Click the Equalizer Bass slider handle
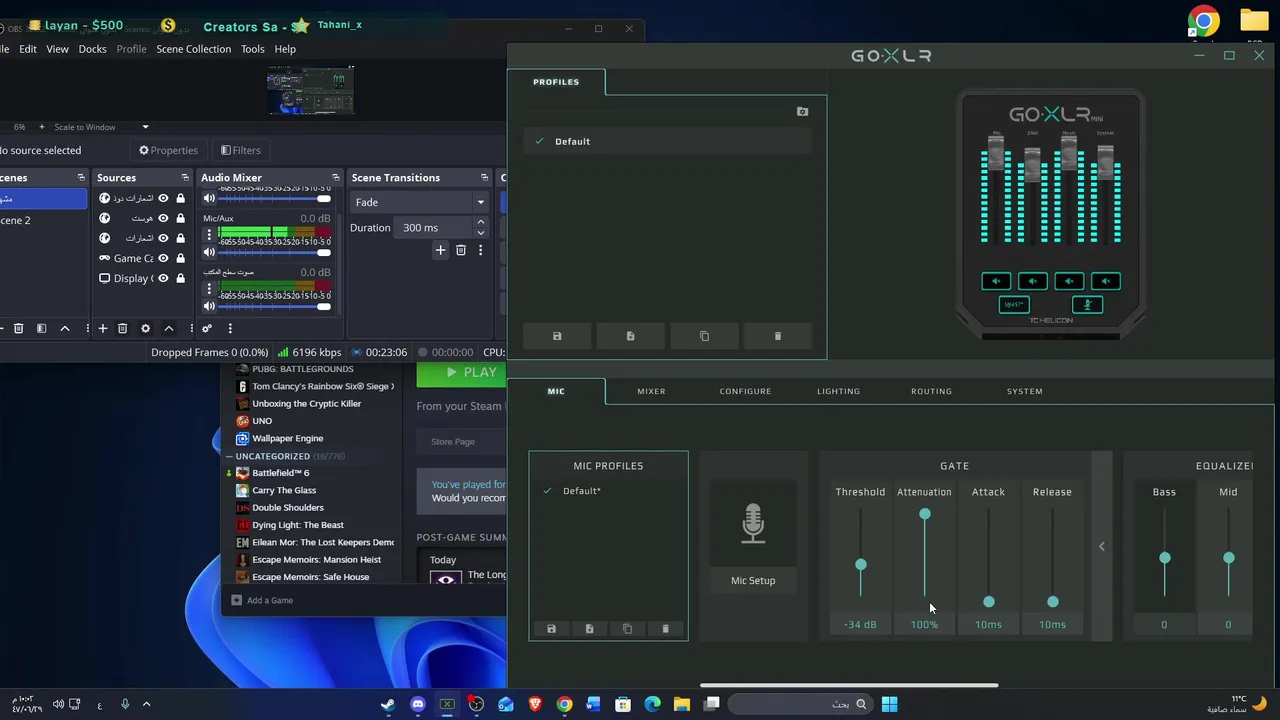The width and height of the screenshot is (1280, 720). [x=1165, y=558]
